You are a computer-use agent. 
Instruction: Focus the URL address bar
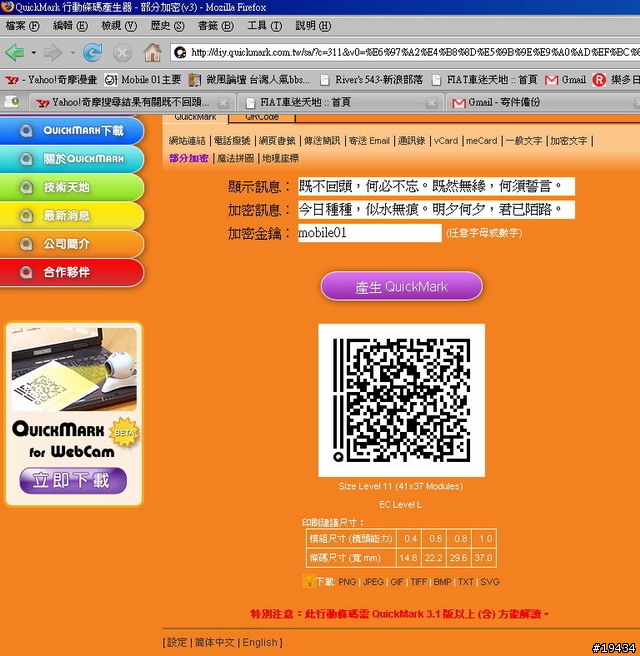405,52
